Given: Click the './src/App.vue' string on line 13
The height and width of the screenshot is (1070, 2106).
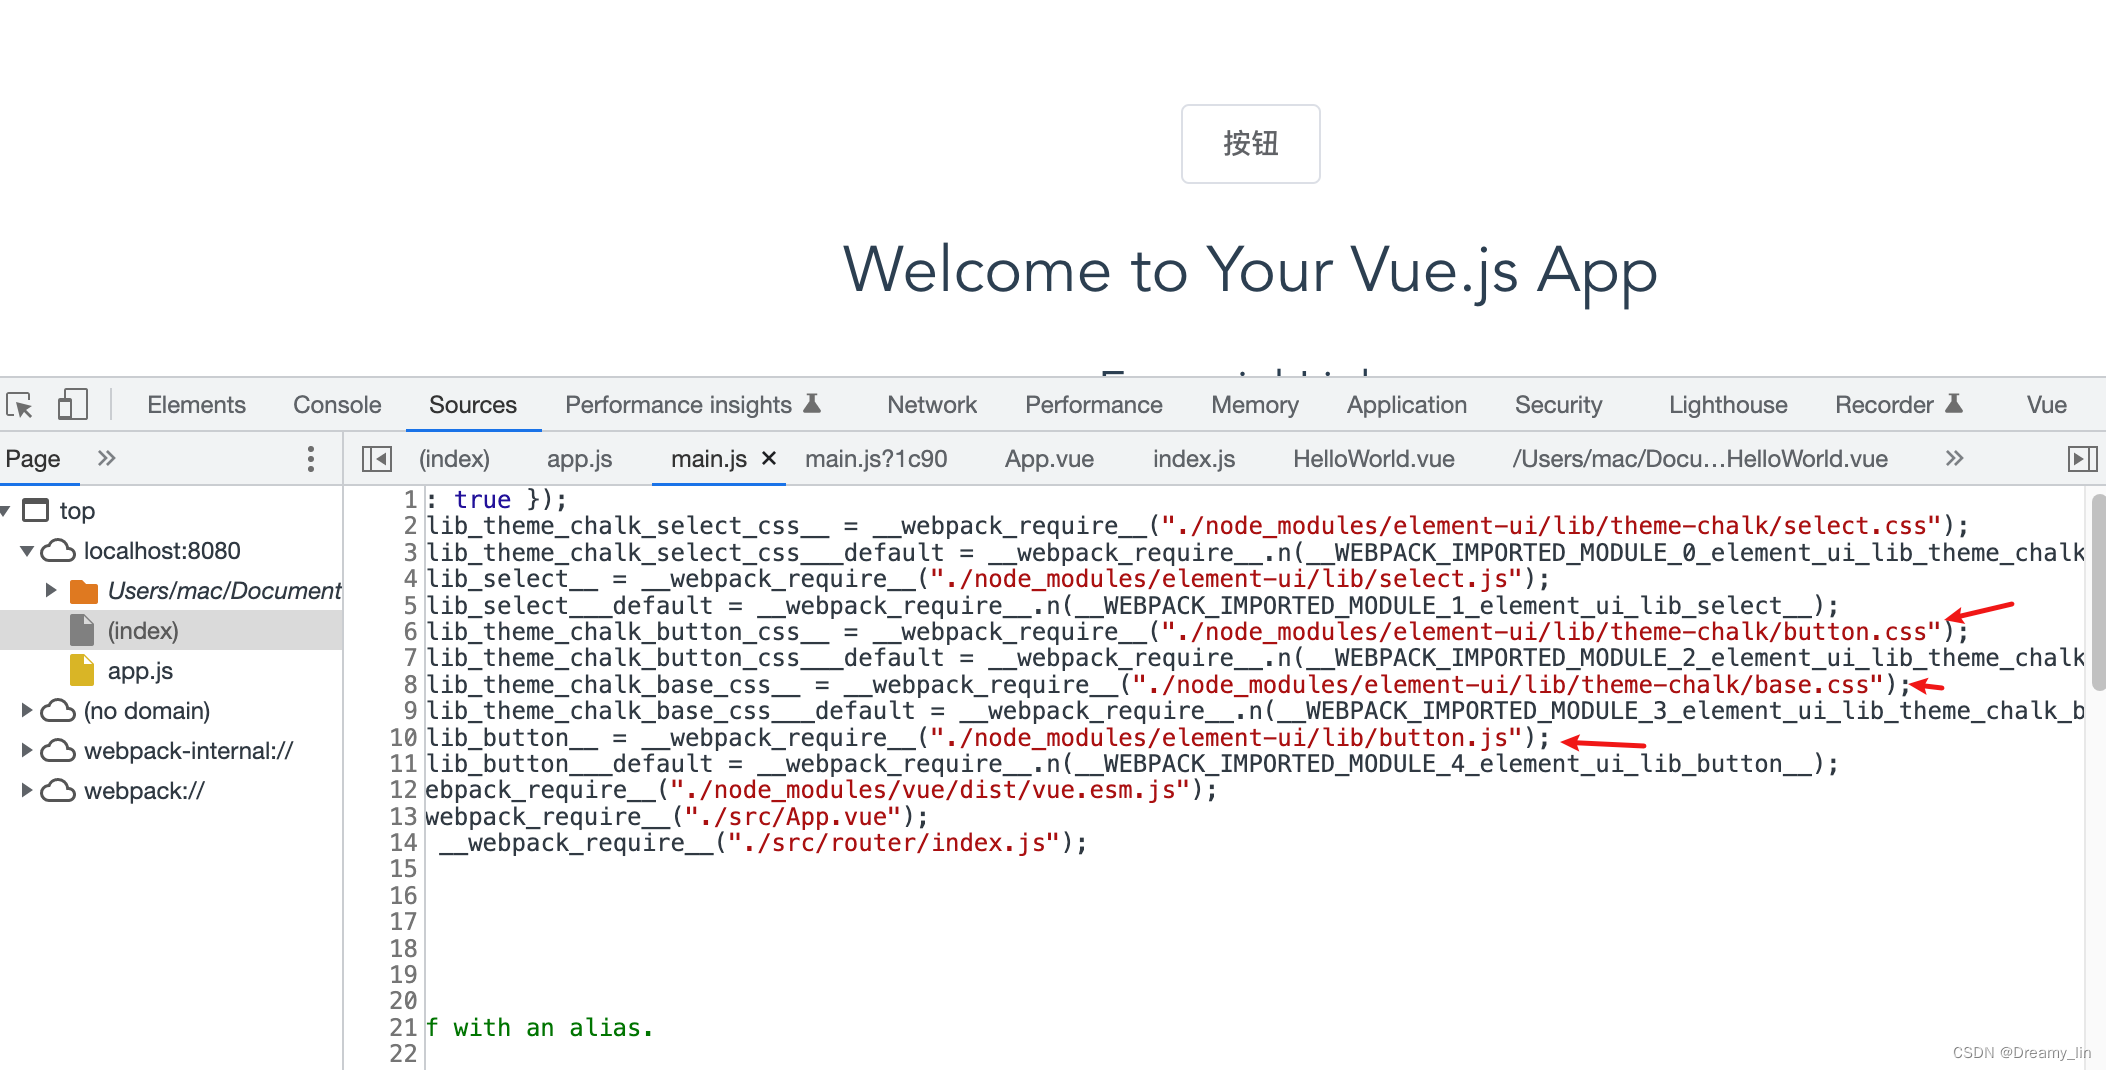Looking at the screenshot, I should (x=793, y=817).
